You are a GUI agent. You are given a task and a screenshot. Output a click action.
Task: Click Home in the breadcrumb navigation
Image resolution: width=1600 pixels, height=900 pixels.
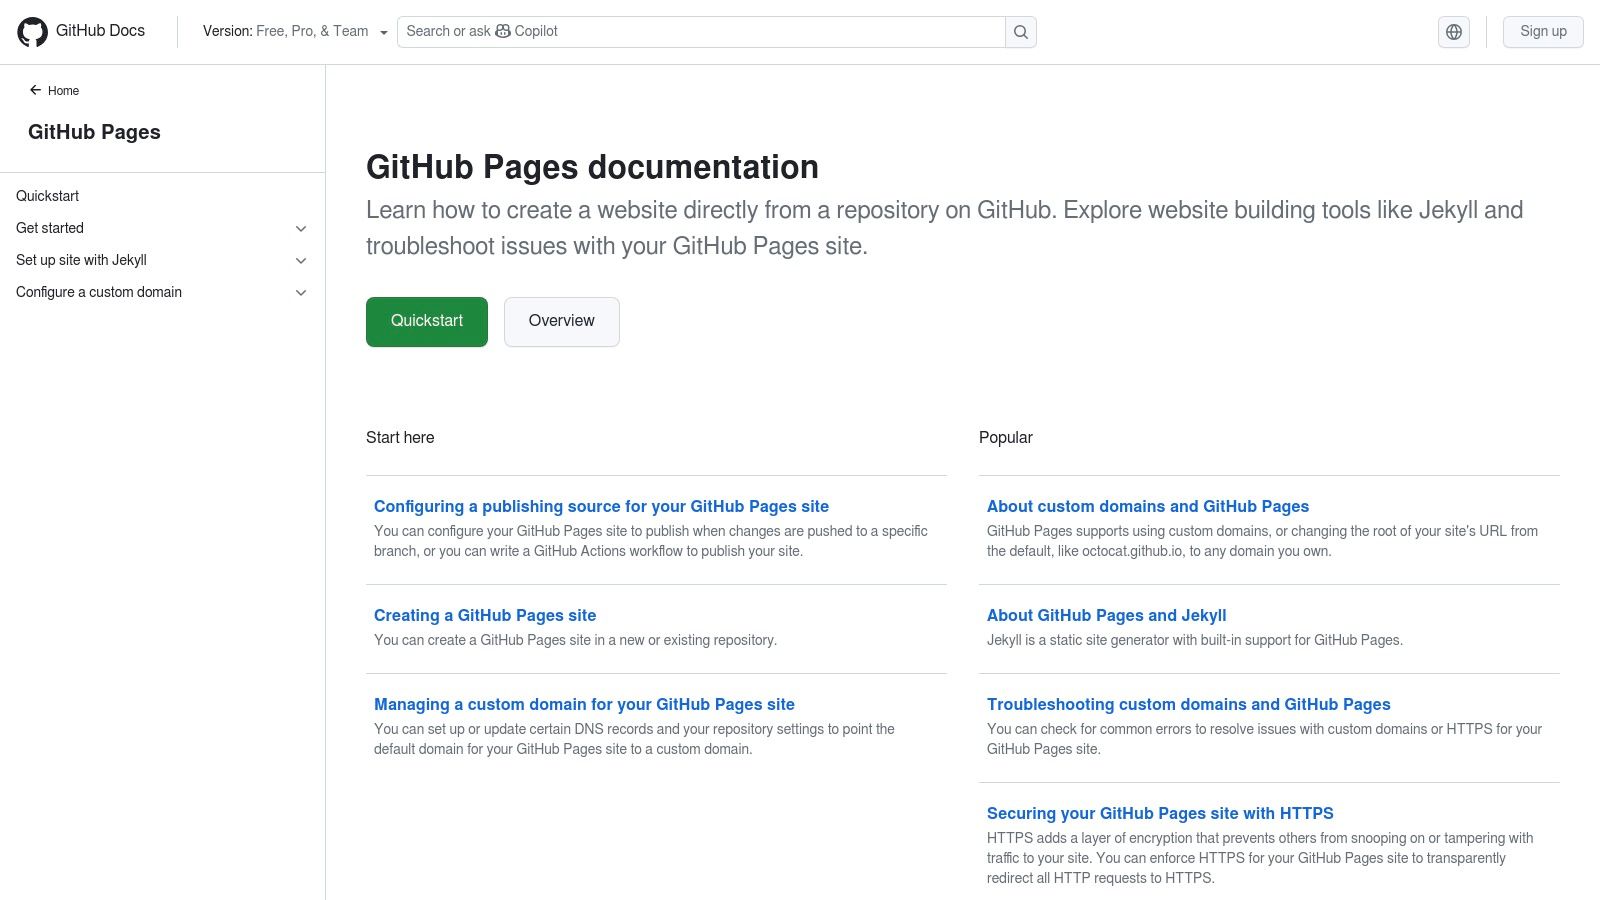tap(63, 90)
